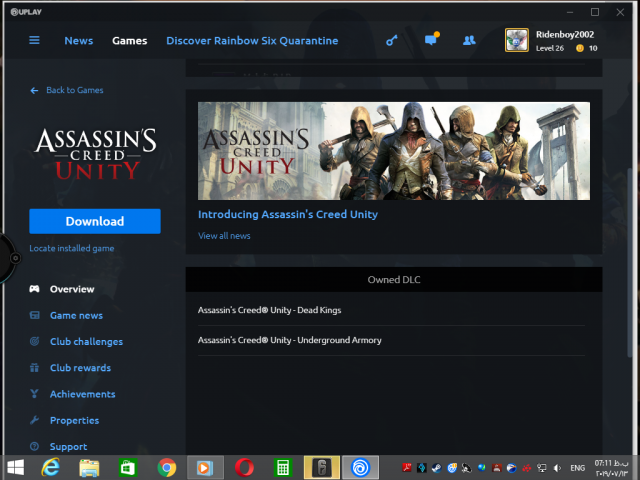Select Achievements in the sidebar
Screen dimensions: 640x480
pyautogui.click(x=82, y=394)
